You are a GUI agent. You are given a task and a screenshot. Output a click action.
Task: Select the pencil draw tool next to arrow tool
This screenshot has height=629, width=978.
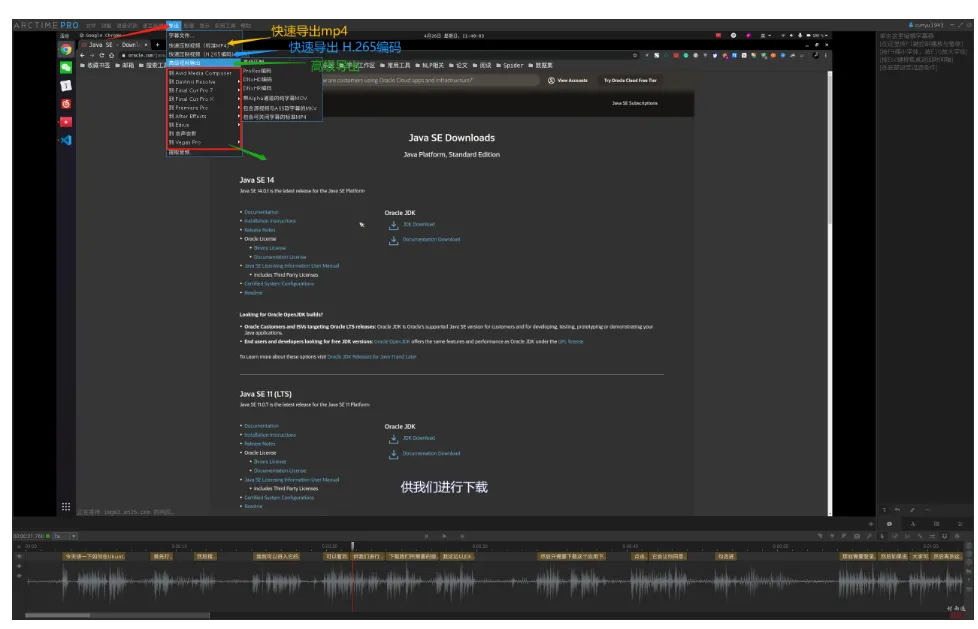click(895, 536)
